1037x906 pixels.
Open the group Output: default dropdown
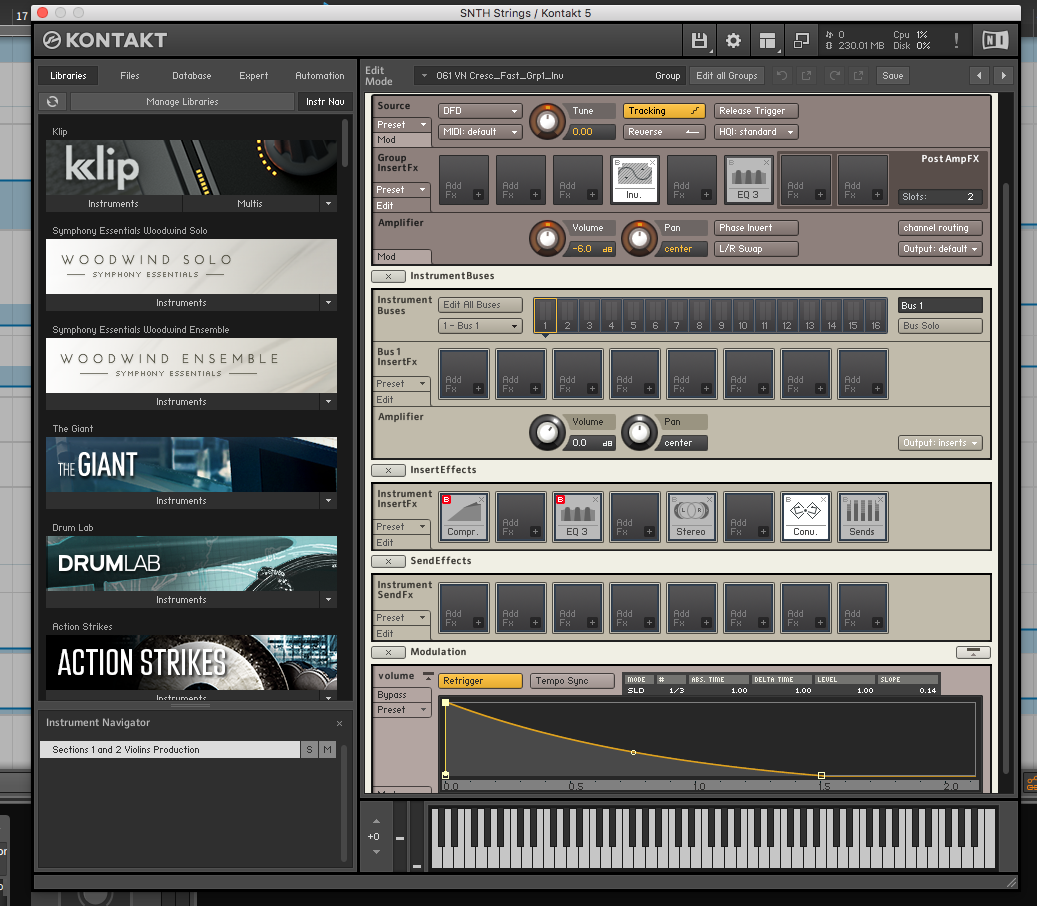point(940,249)
